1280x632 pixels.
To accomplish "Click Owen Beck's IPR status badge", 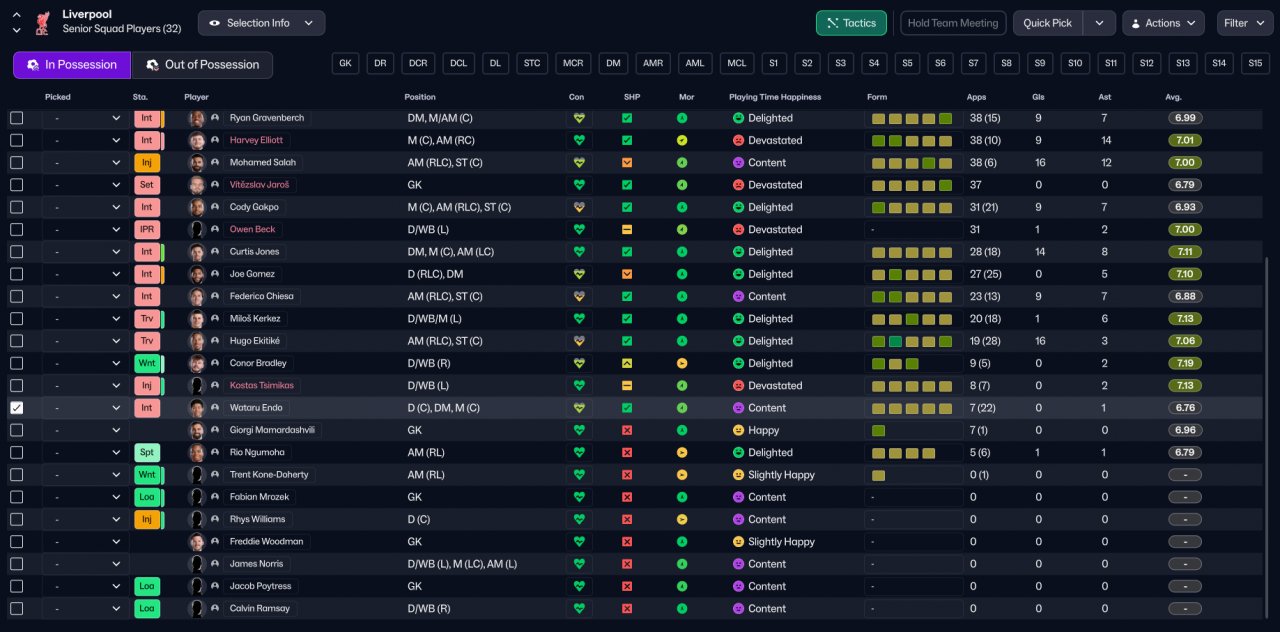I will click(146, 230).
